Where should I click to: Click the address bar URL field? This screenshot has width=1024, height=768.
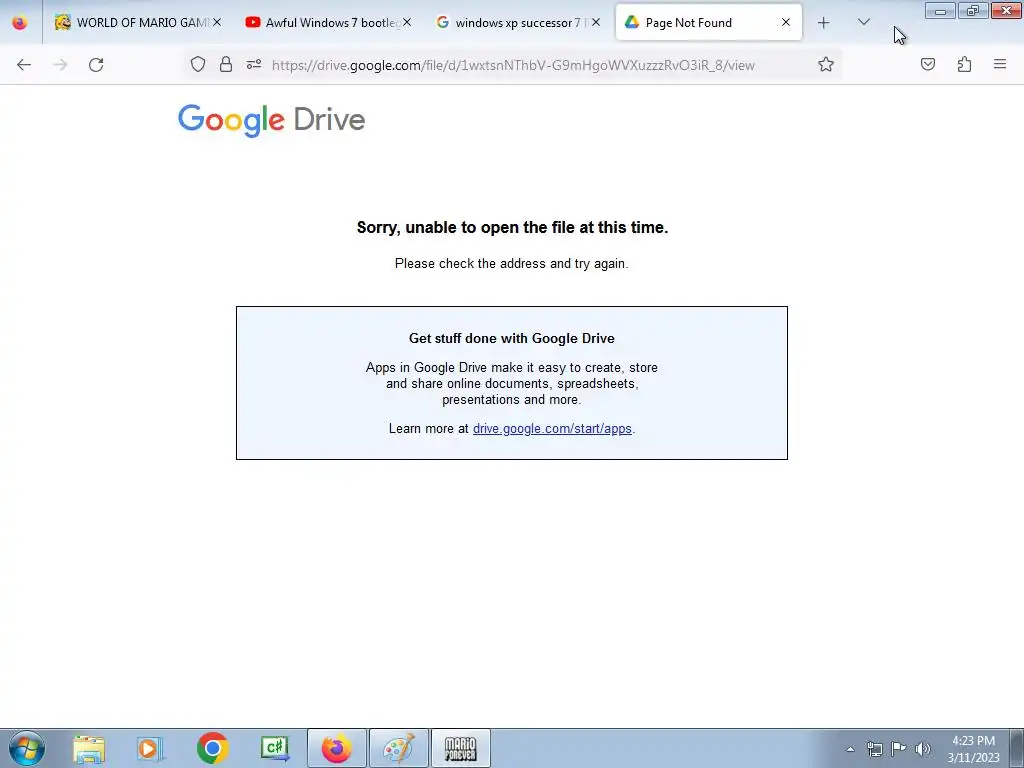513,65
